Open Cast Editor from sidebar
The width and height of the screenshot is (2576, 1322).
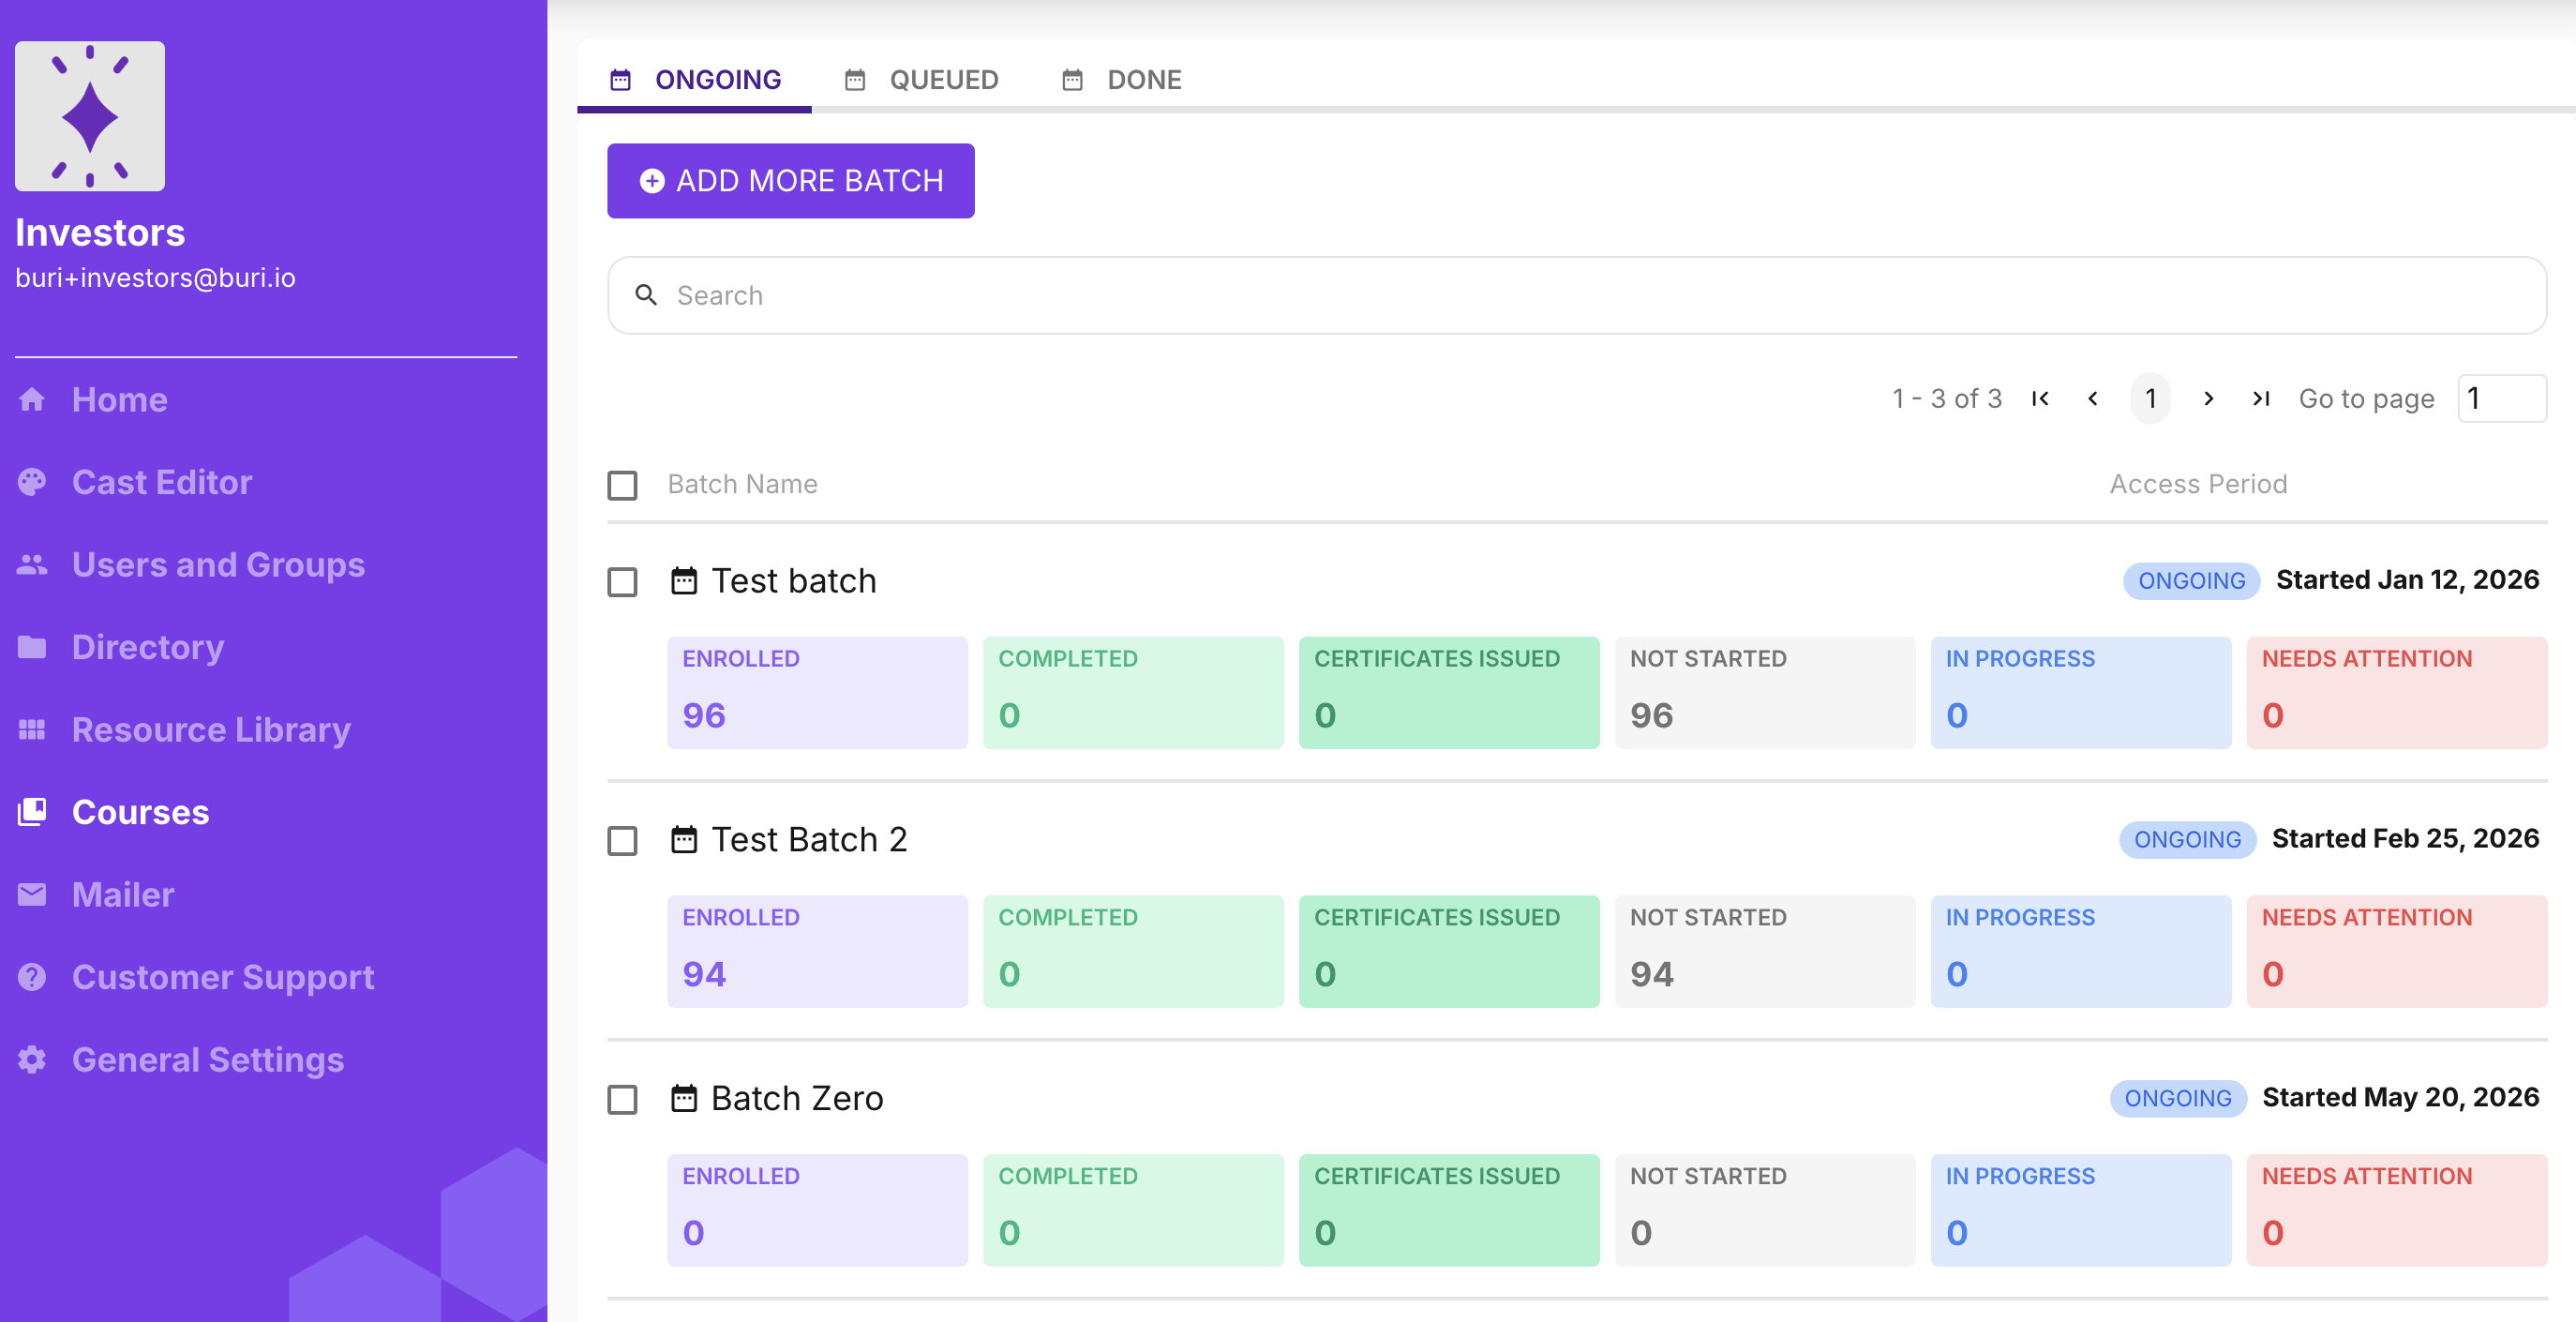pos(162,482)
